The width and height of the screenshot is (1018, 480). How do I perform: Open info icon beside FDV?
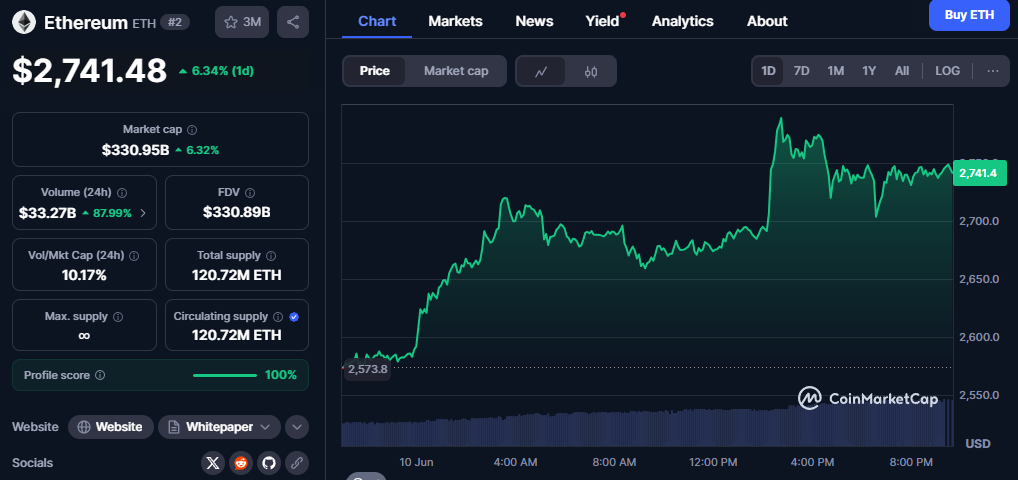pyautogui.click(x=251, y=193)
